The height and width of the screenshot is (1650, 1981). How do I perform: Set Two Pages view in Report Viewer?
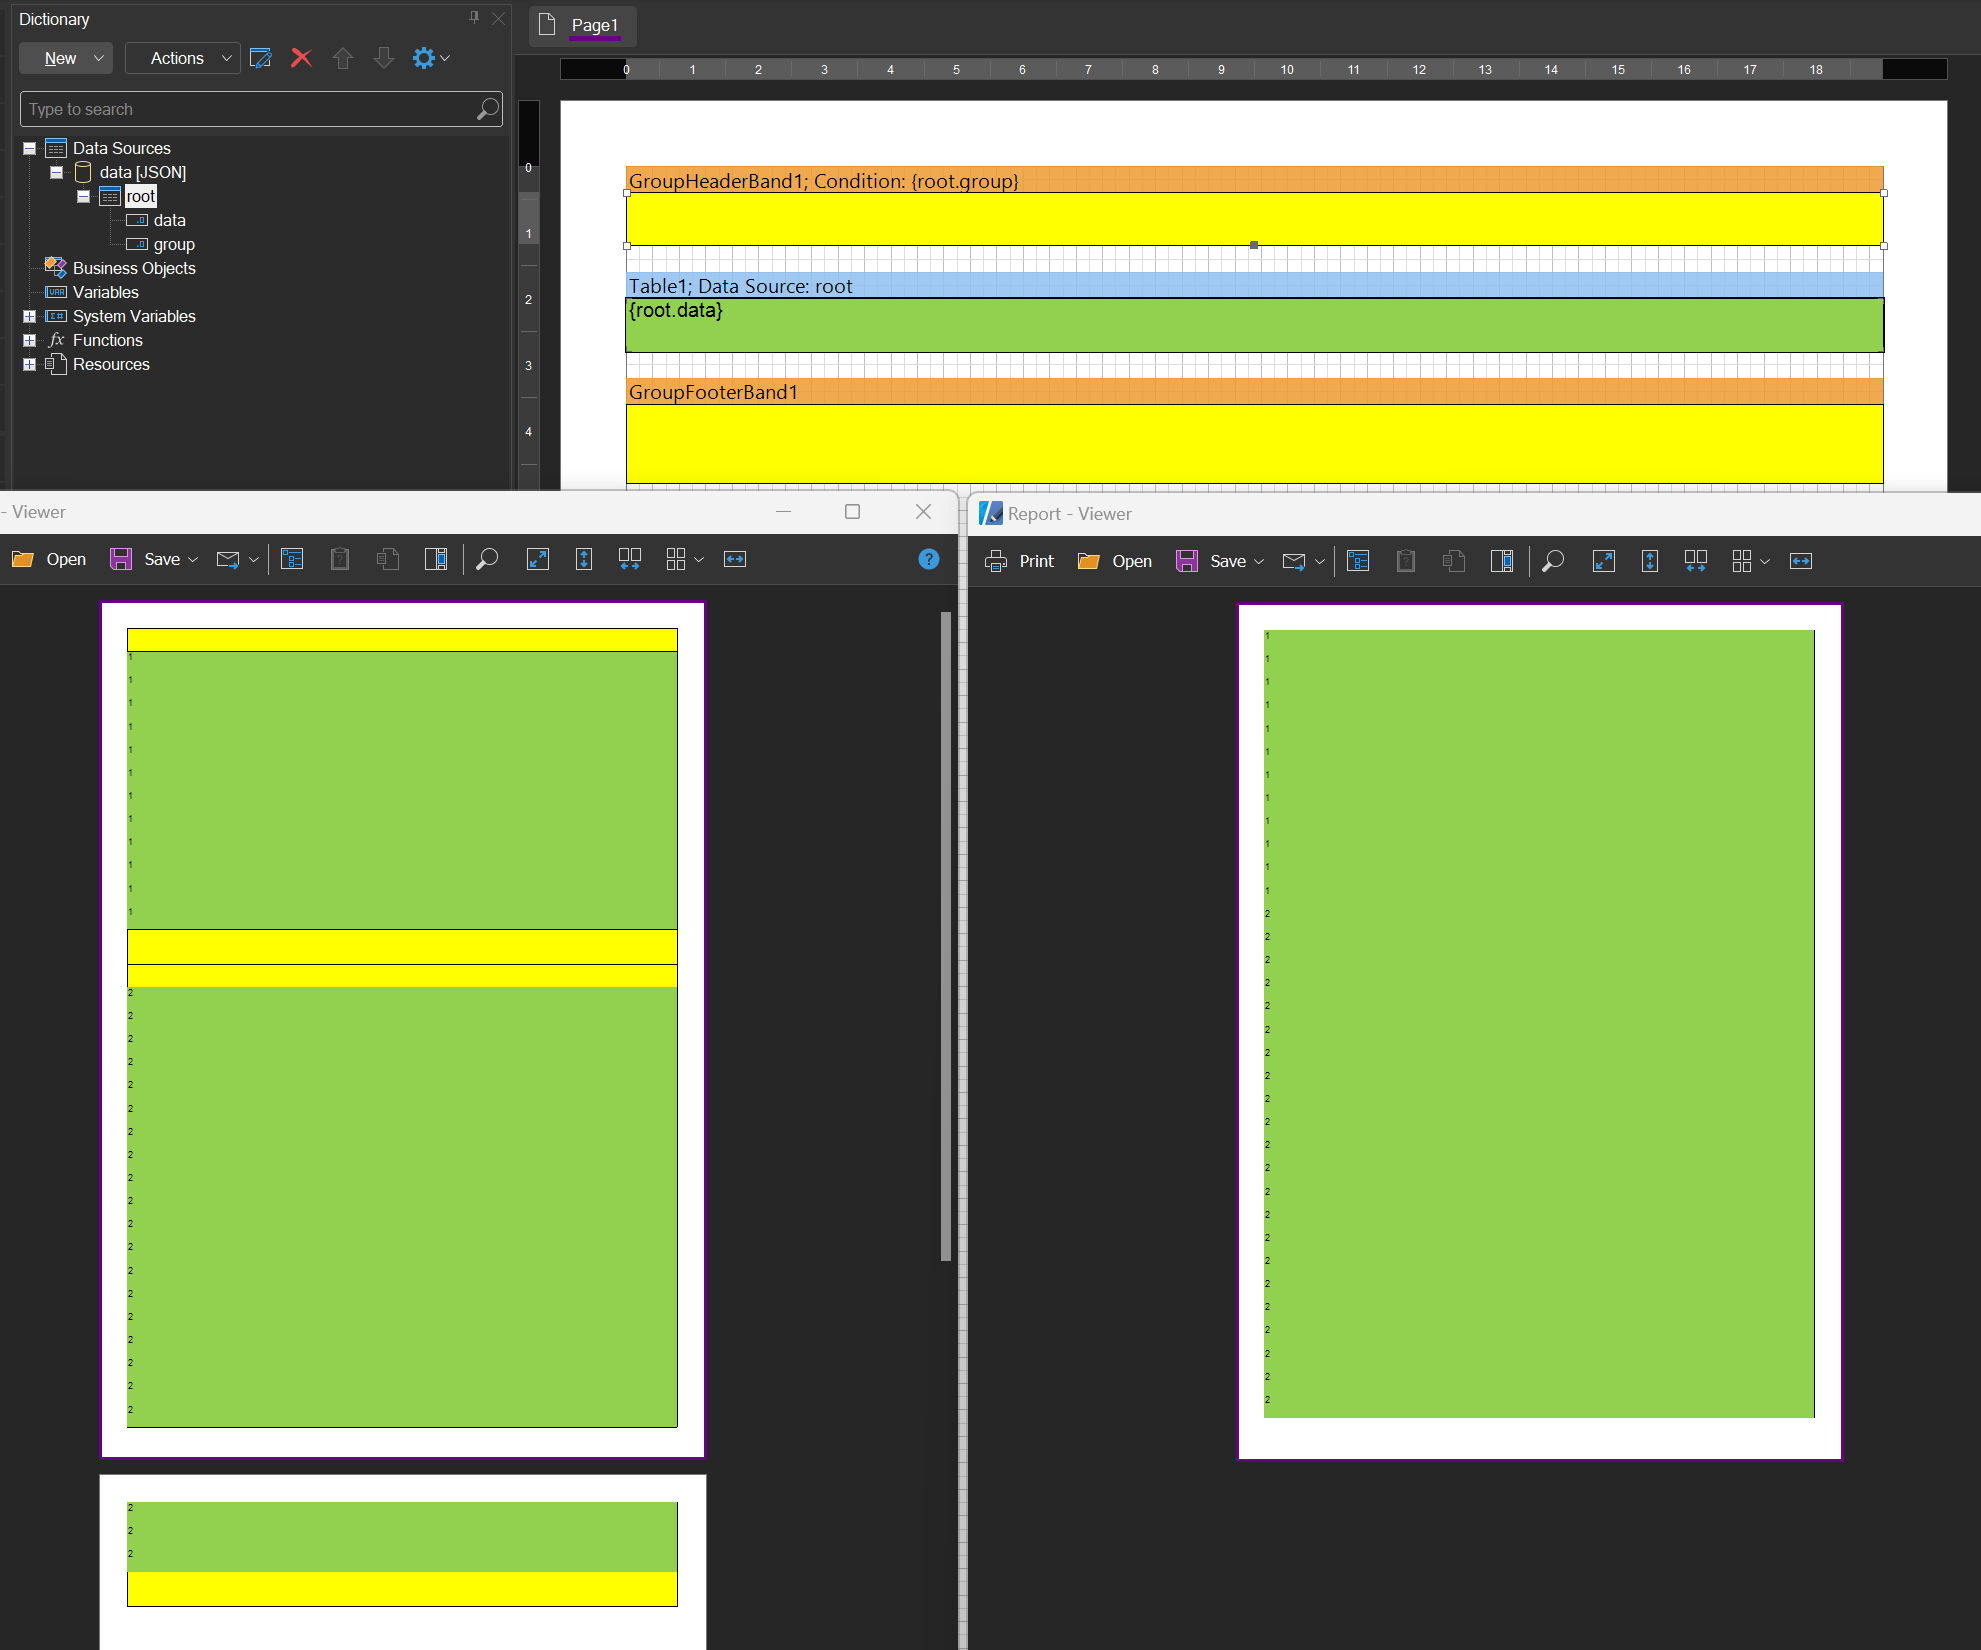pos(1696,561)
